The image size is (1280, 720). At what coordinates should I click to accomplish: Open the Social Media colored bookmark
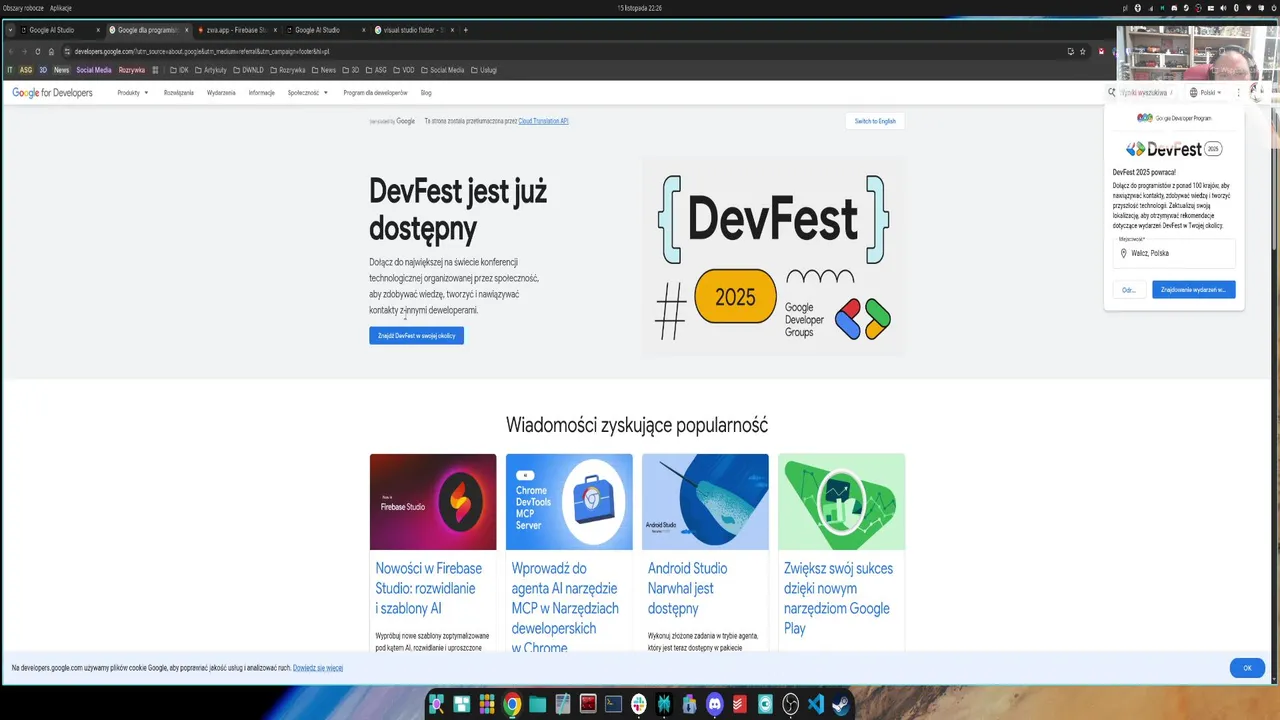tap(94, 70)
